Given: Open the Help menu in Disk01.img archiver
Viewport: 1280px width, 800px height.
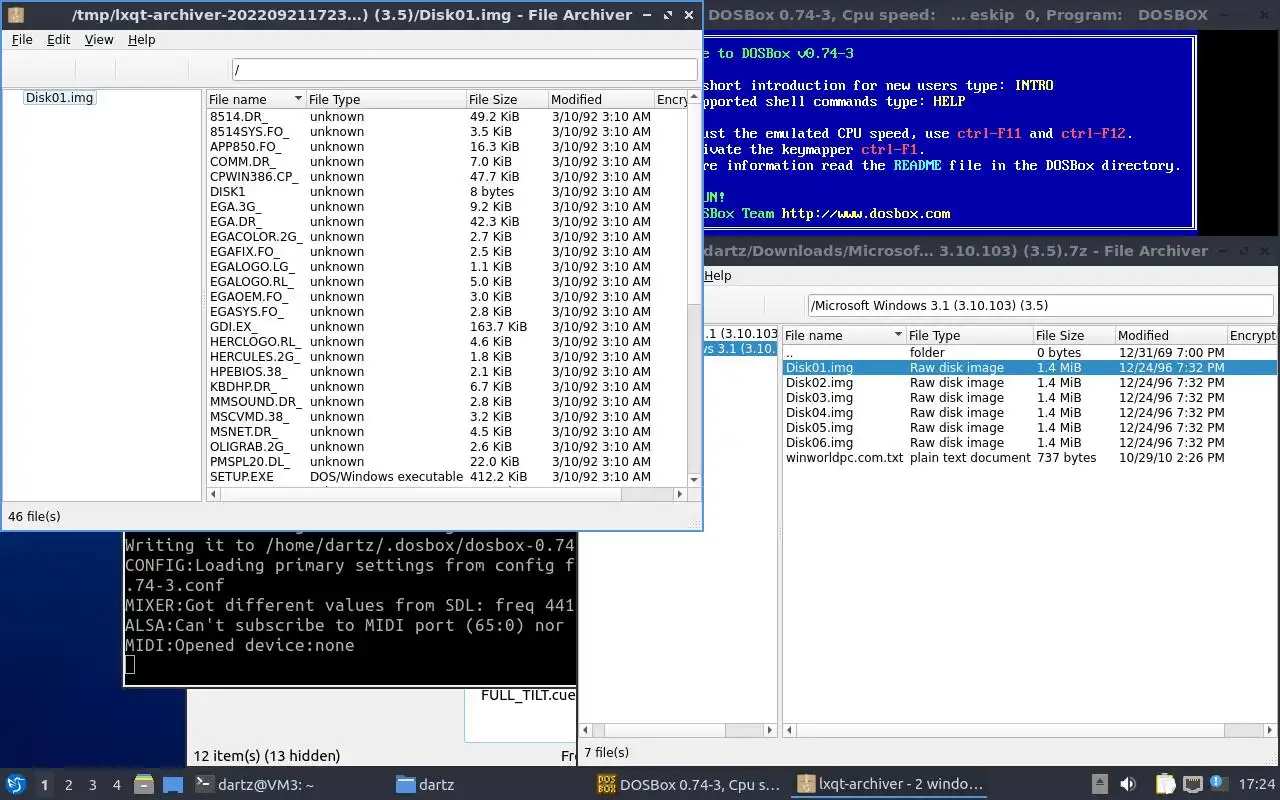Looking at the screenshot, I should tap(141, 39).
